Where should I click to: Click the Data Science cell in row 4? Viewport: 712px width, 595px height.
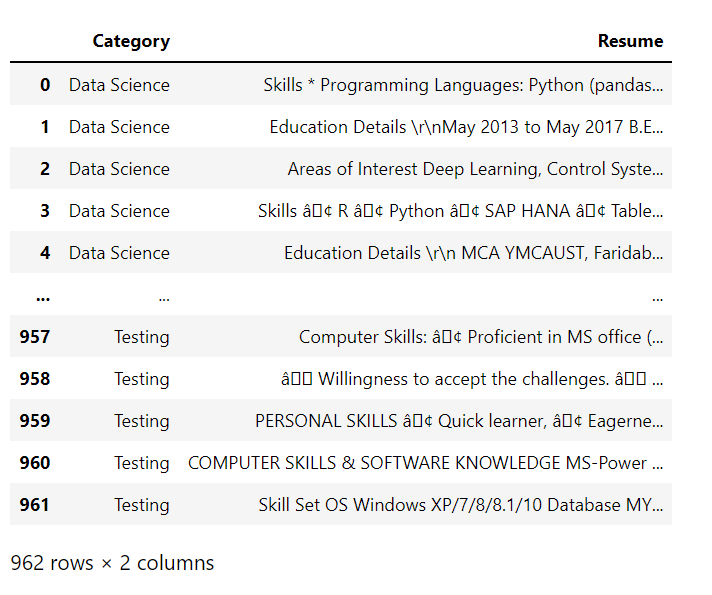coord(119,253)
